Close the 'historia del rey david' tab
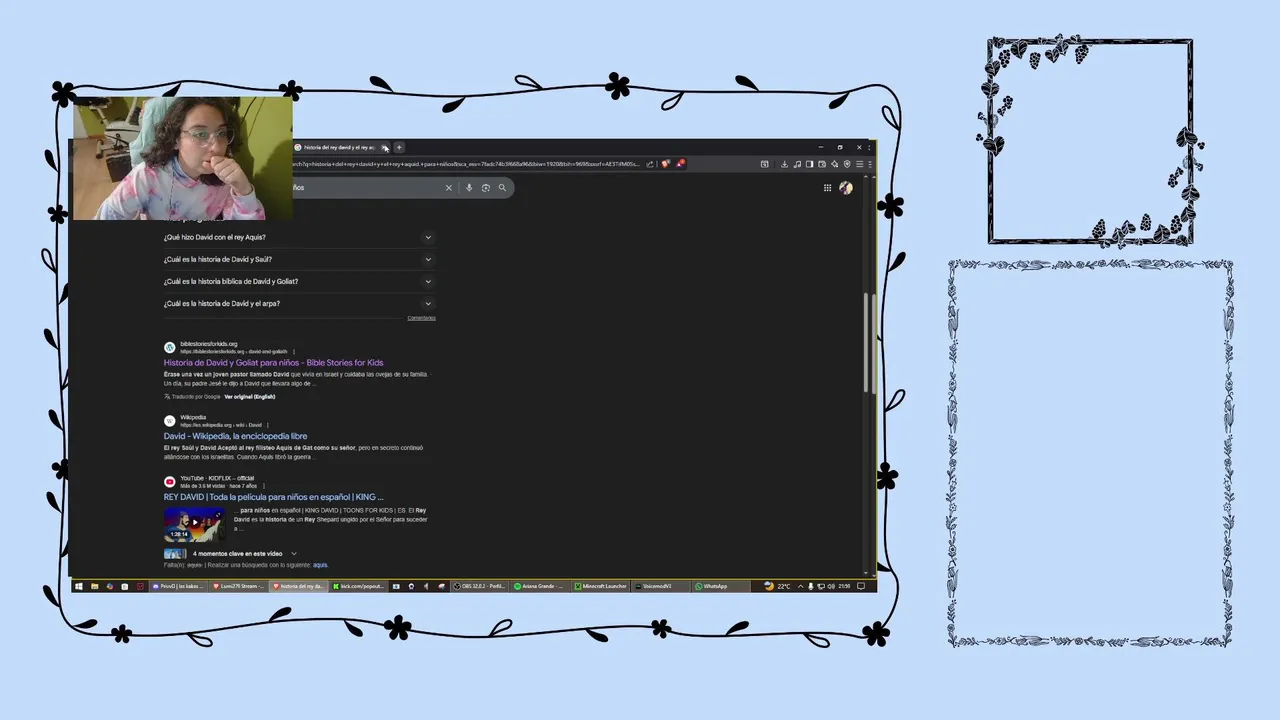1280x720 pixels. click(385, 147)
